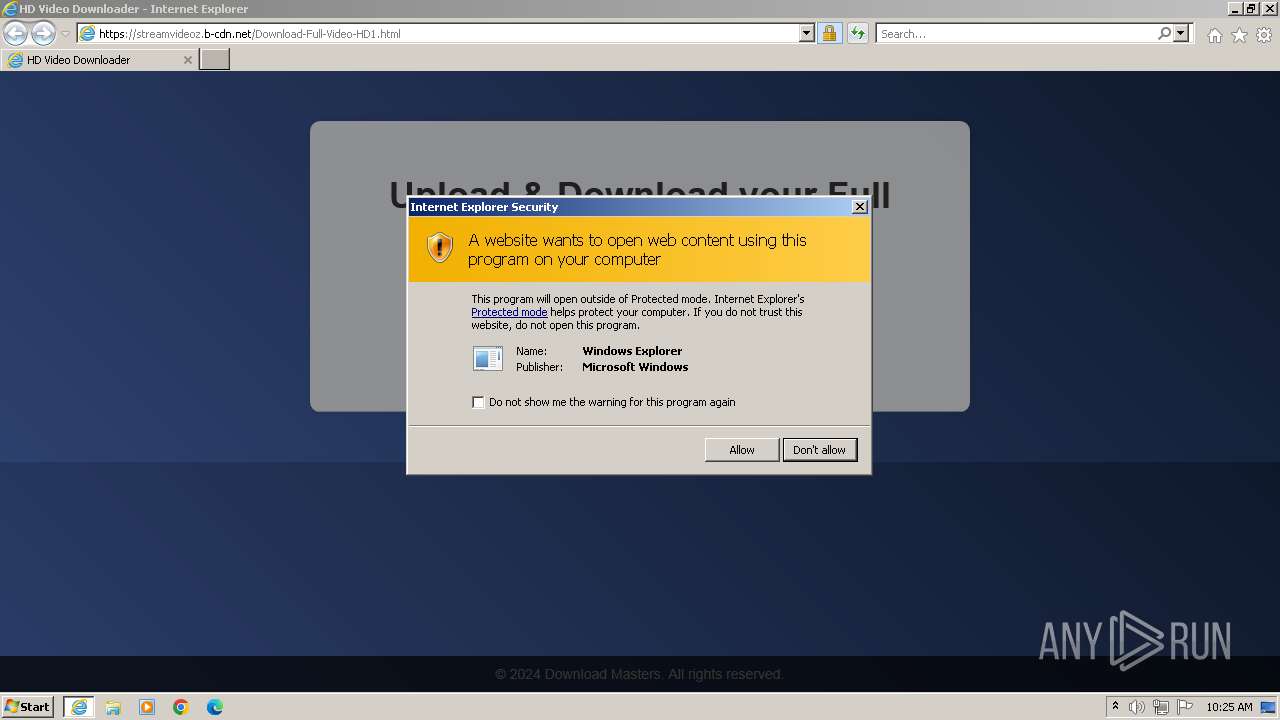
Task: Click the clock showing 10:25 AM
Action: coord(1229,707)
